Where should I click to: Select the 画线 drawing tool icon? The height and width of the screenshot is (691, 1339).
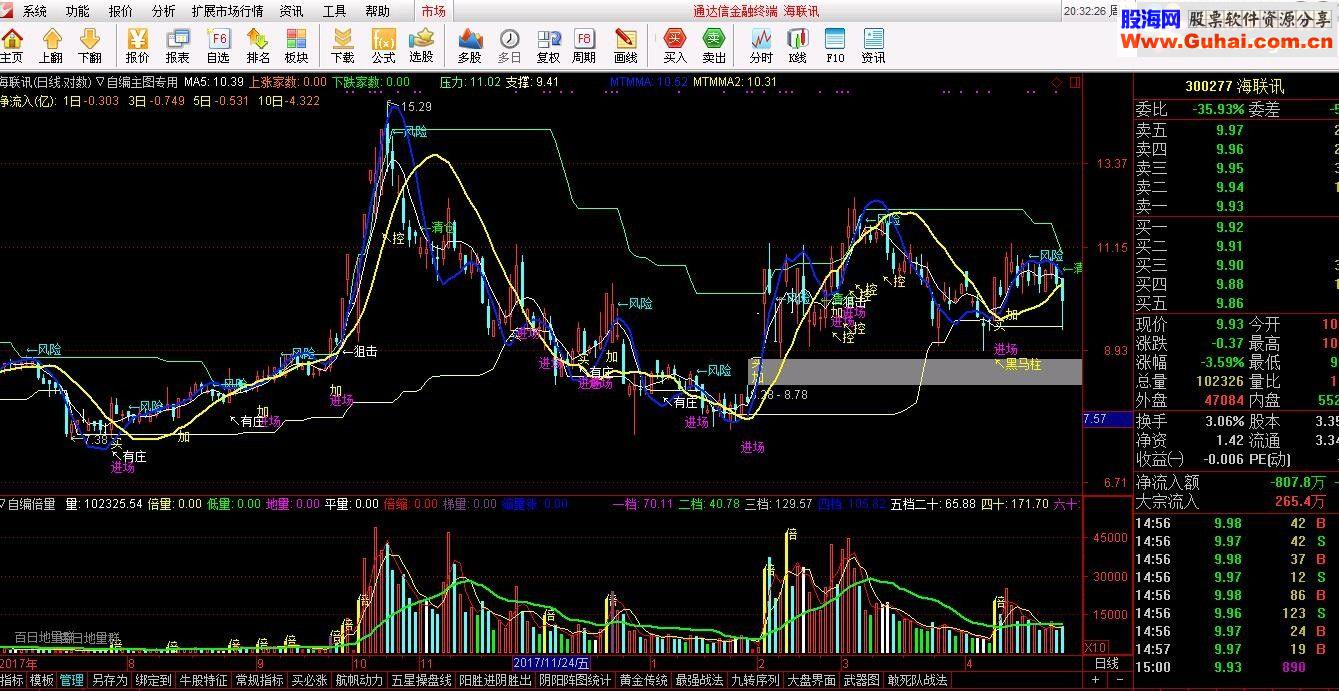pyautogui.click(x=625, y=46)
